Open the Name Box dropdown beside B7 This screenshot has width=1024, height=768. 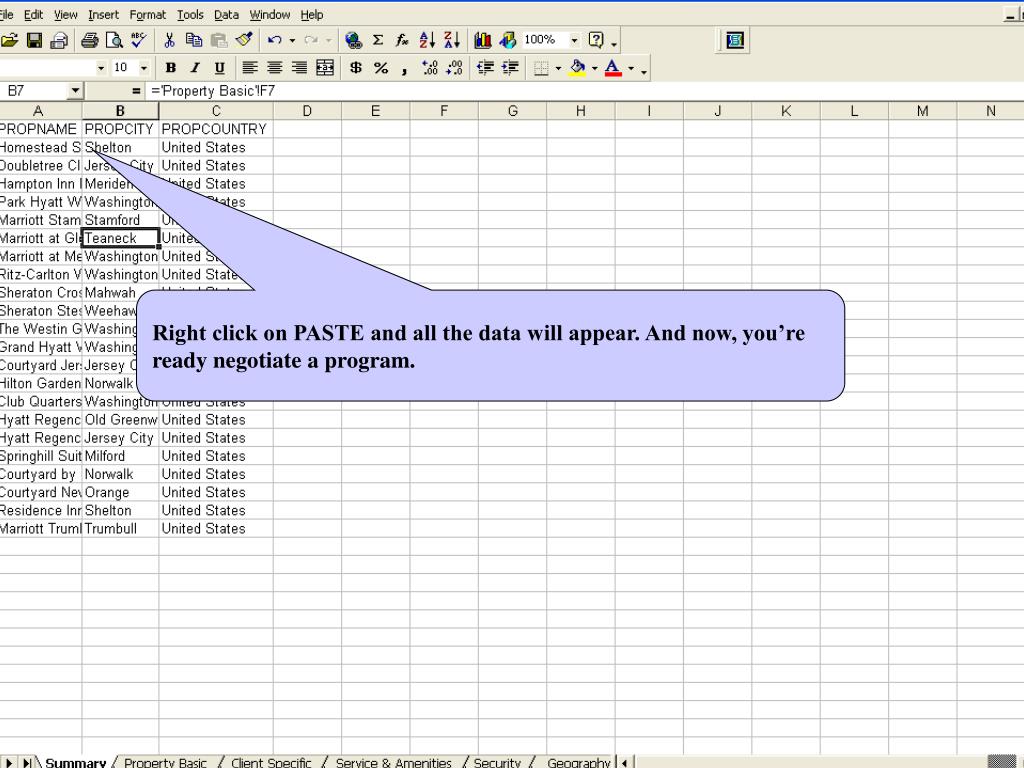click(x=76, y=91)
